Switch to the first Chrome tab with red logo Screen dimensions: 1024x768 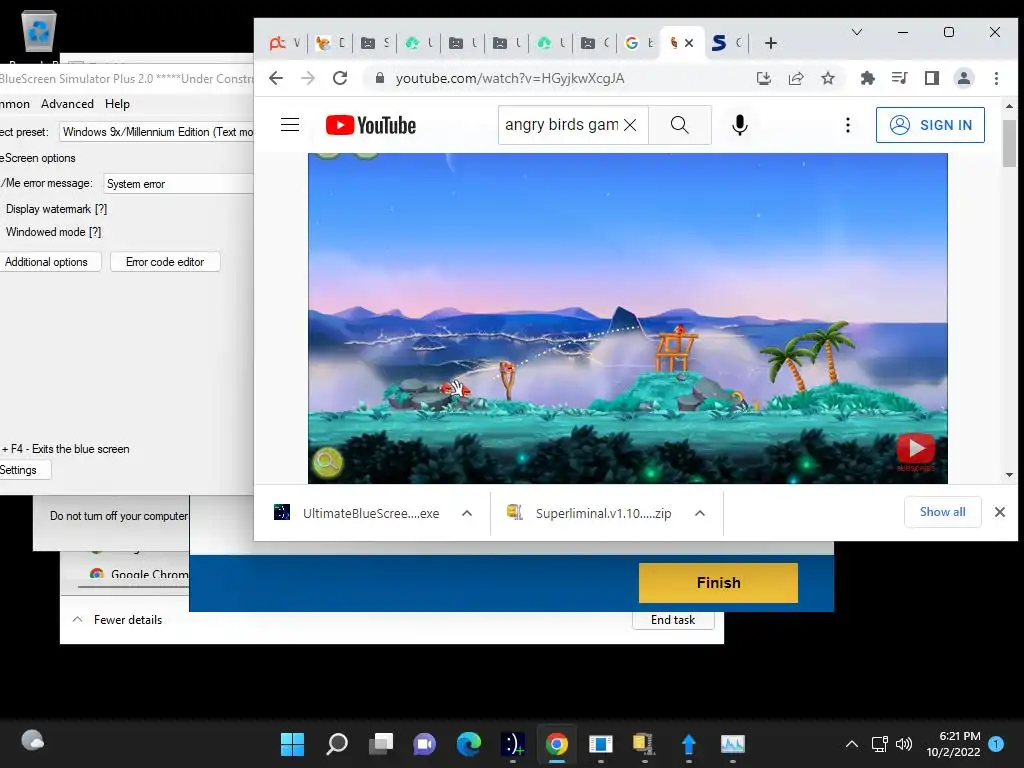point(285,43)
